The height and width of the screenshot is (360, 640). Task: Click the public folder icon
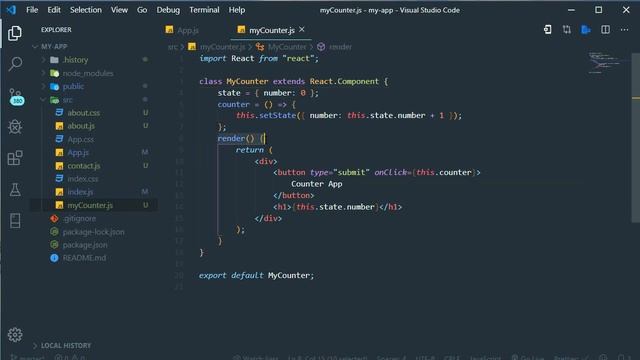(x=54, y=87)
